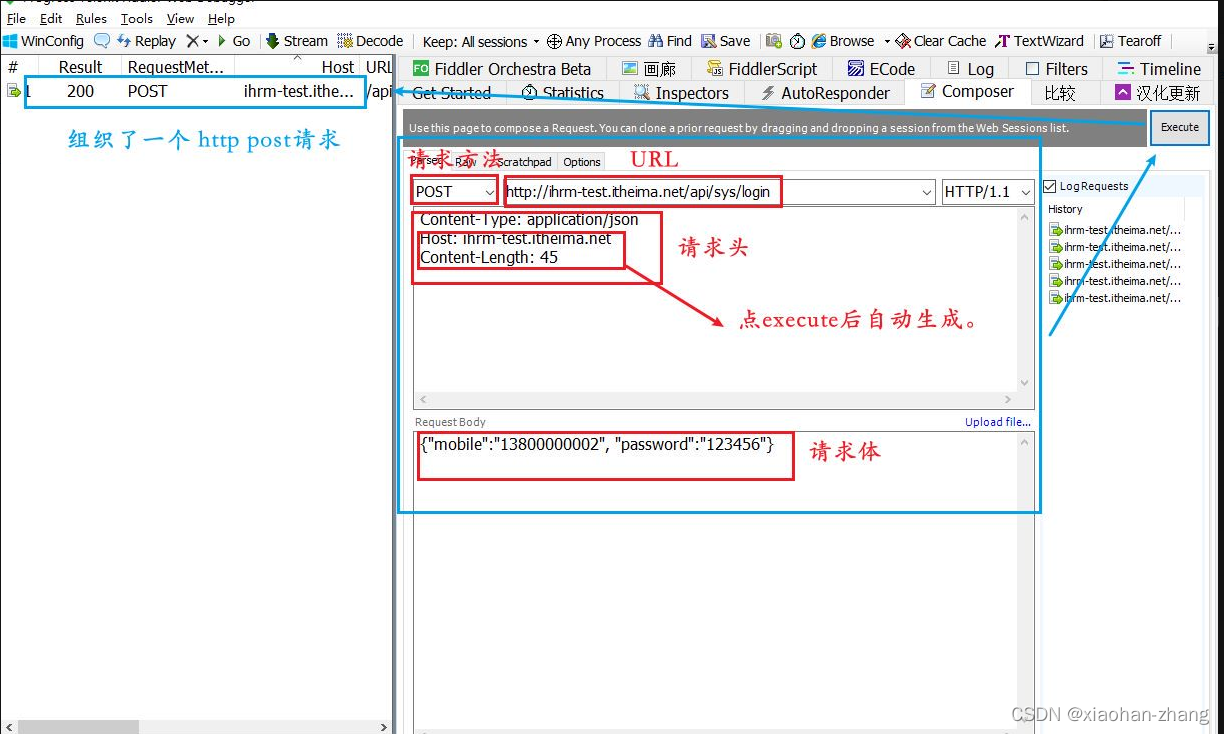
Task: Open WinConfig from the toolbar
Action: (44, 41)
